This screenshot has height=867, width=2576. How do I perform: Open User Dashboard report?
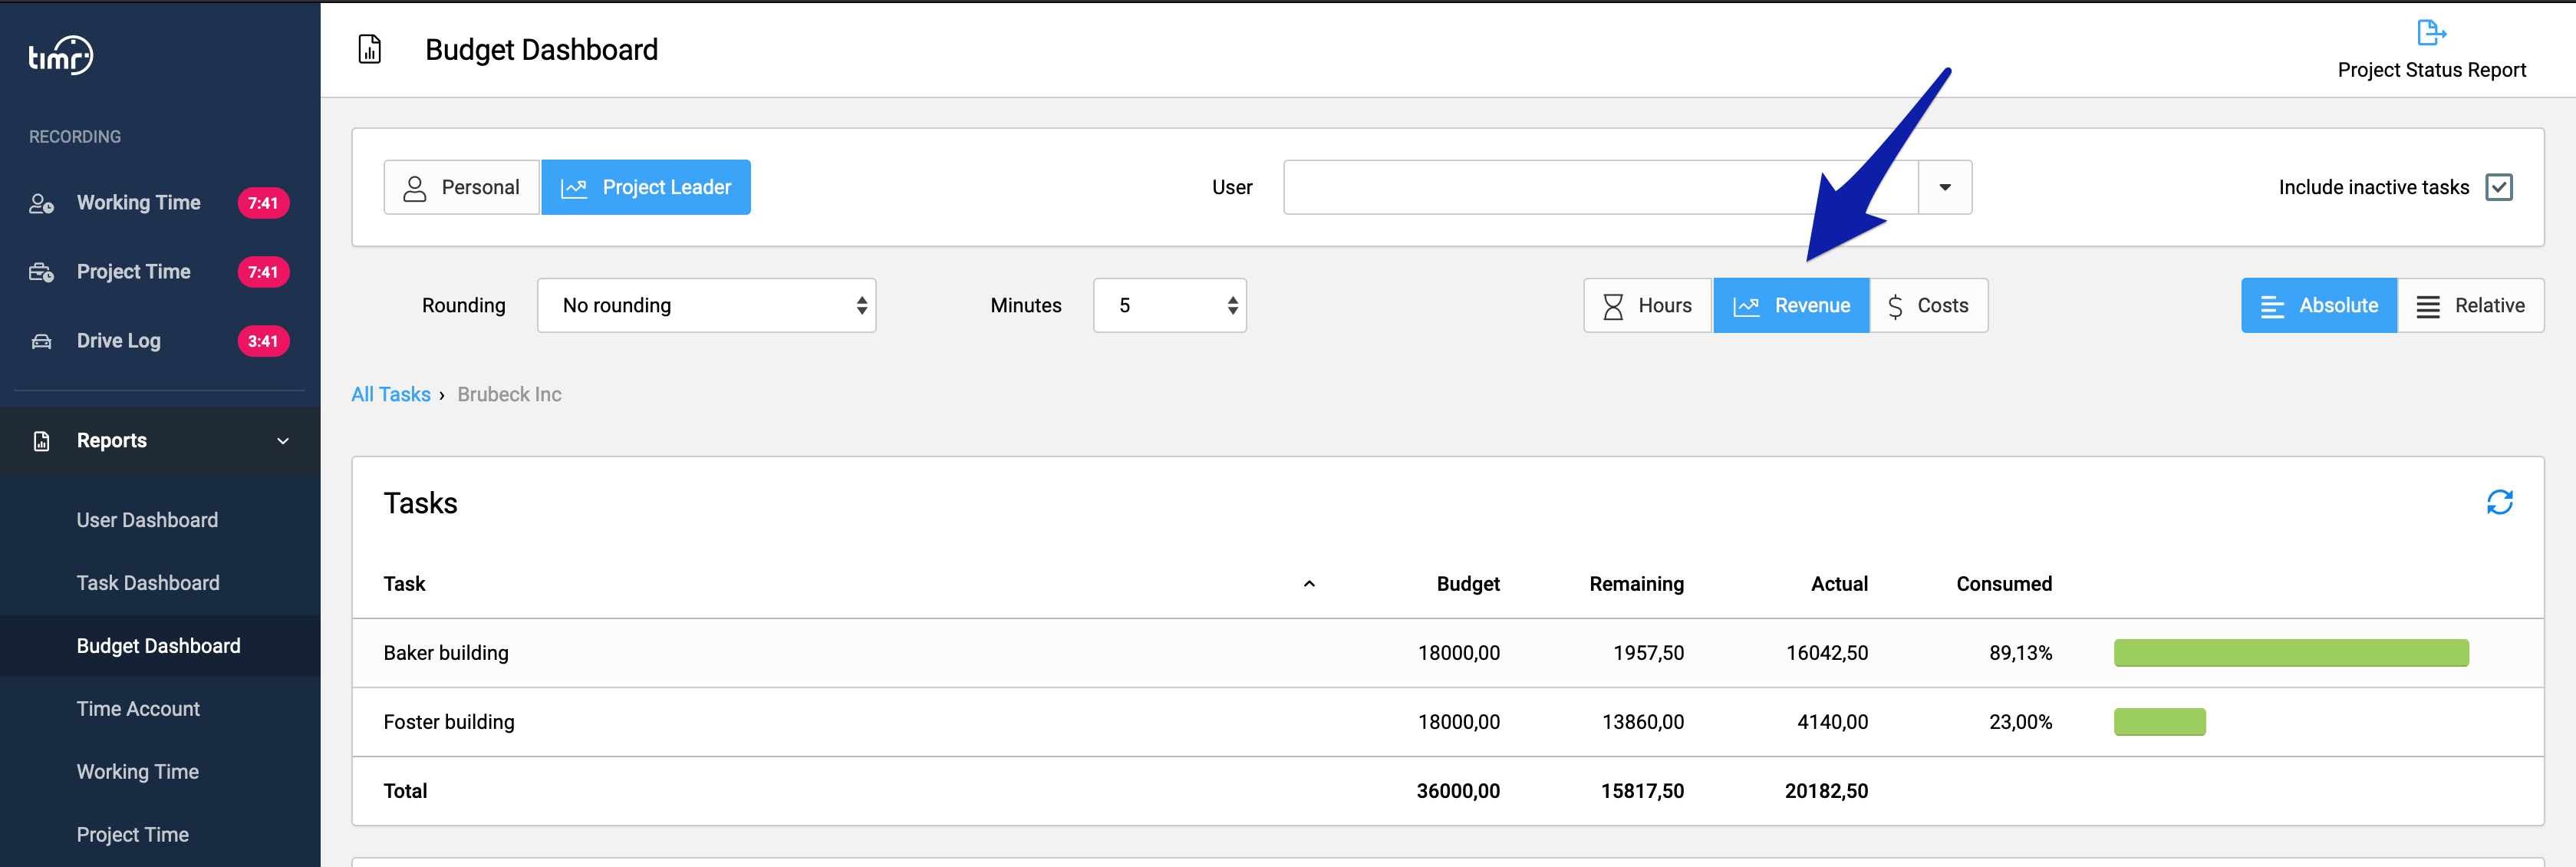point(147,521)
